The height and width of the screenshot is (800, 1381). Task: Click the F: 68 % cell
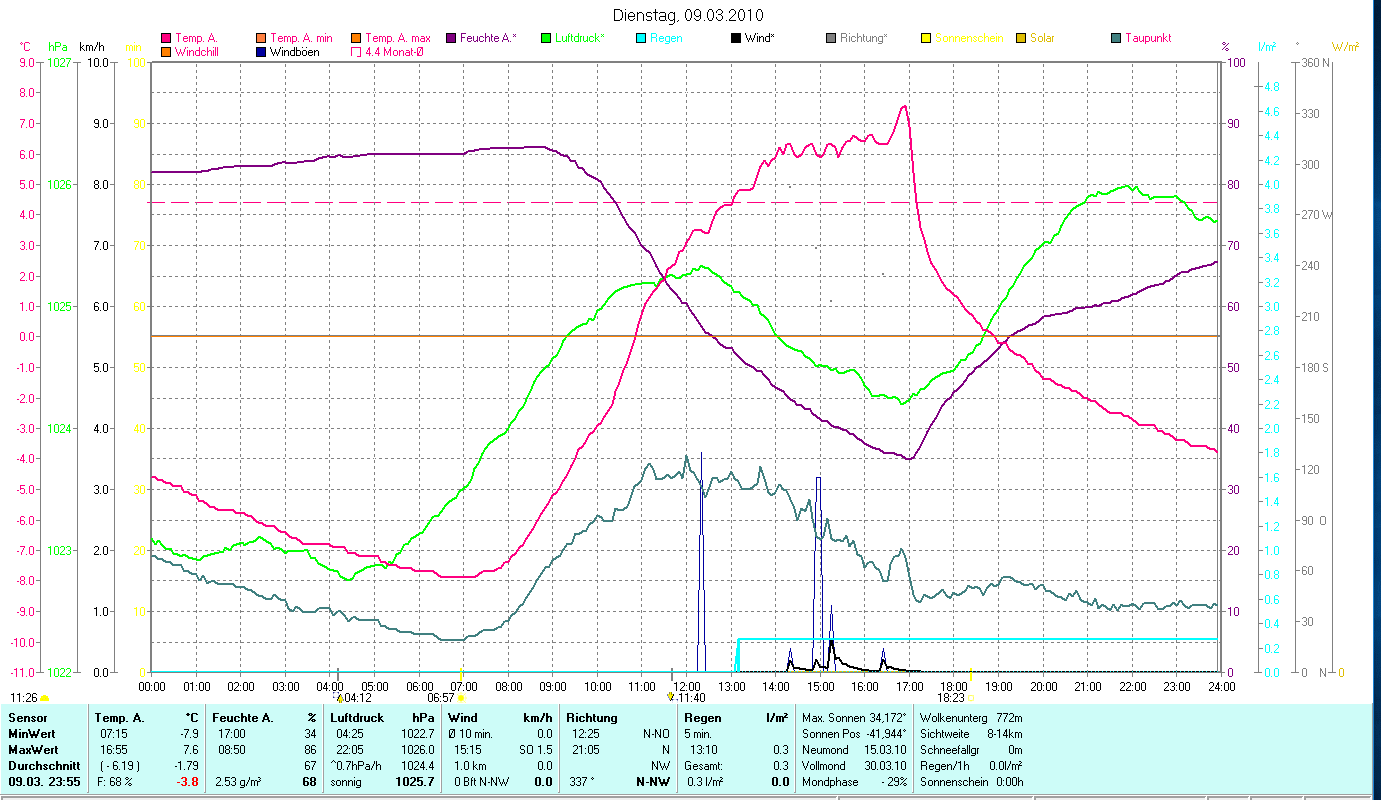(113, 782)
